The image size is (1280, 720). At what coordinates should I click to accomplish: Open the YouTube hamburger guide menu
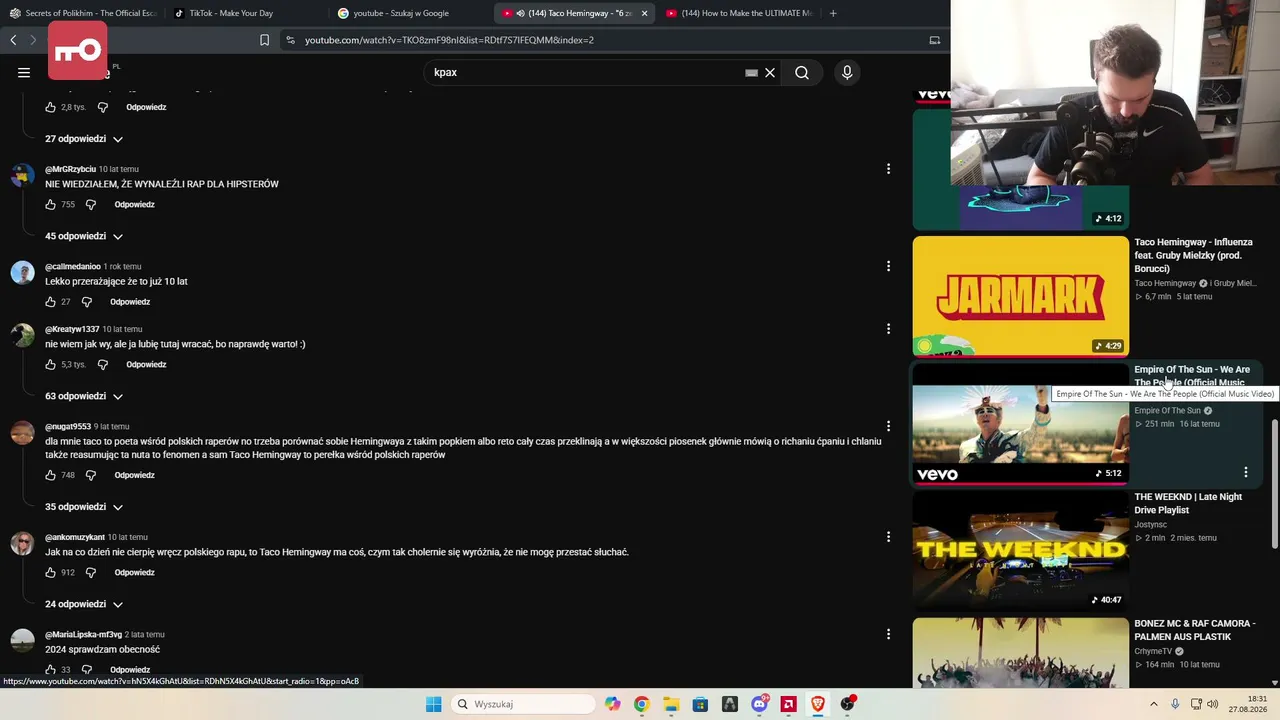(x=24, y=72)
